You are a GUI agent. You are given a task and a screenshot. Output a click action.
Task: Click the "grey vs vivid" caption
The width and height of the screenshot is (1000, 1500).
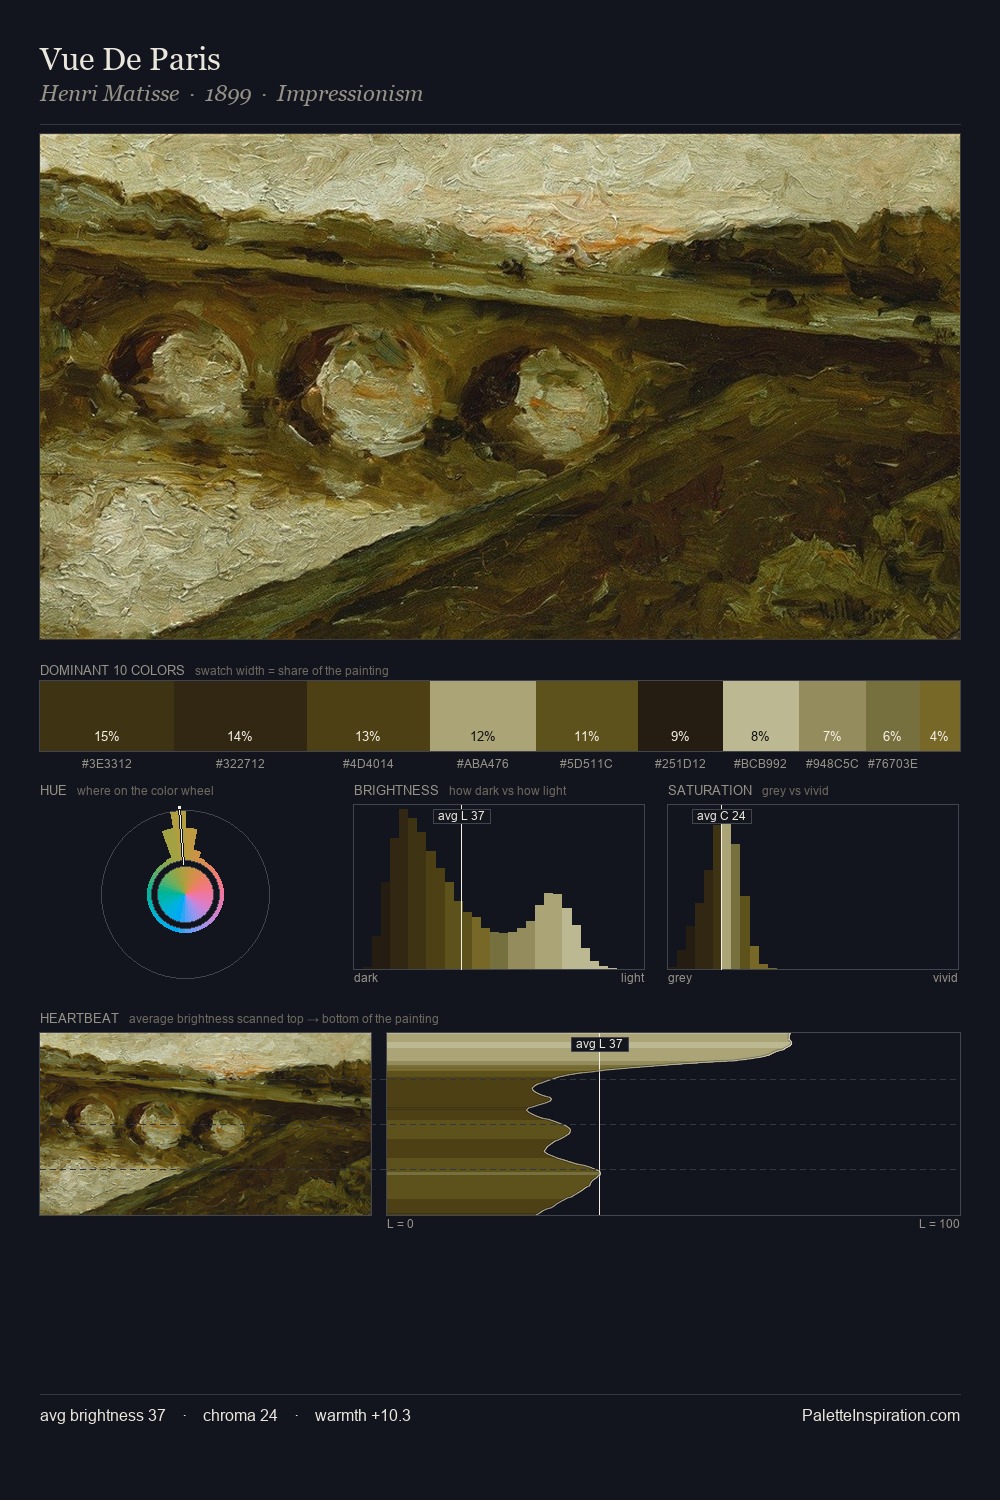[x=795, y=791]
